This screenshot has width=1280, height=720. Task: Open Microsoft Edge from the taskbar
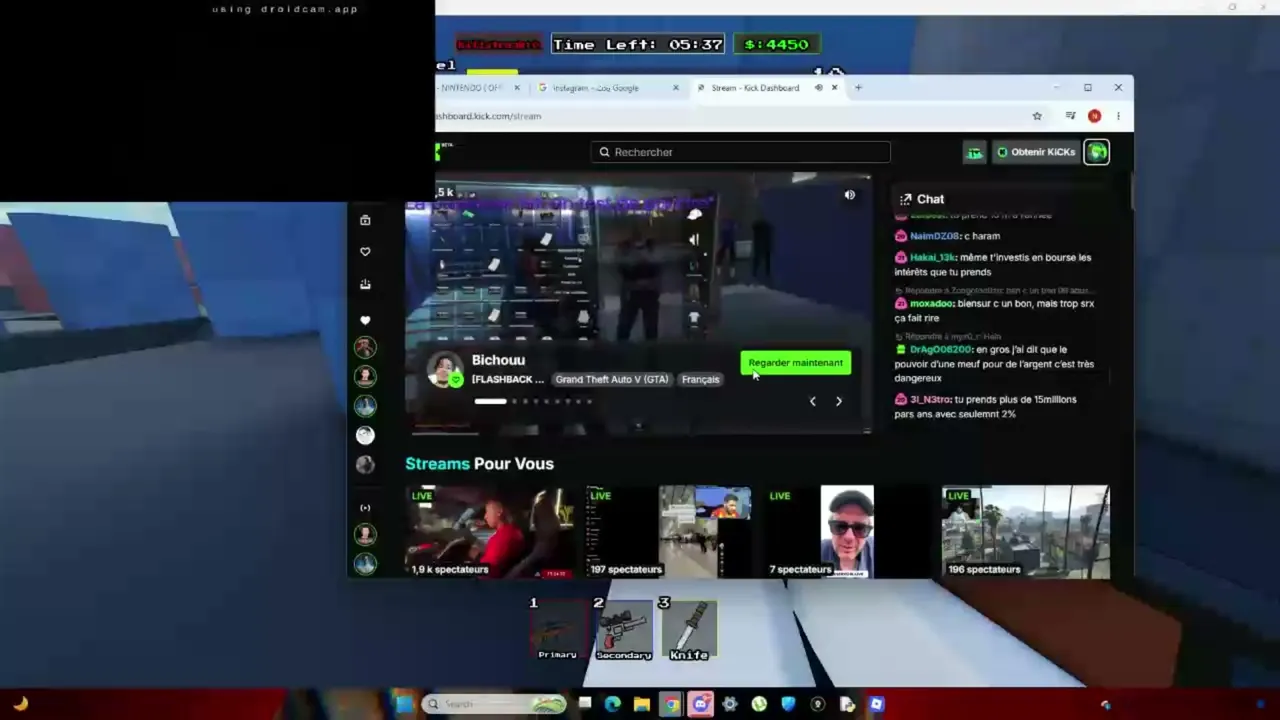click(x=613, y=704)
